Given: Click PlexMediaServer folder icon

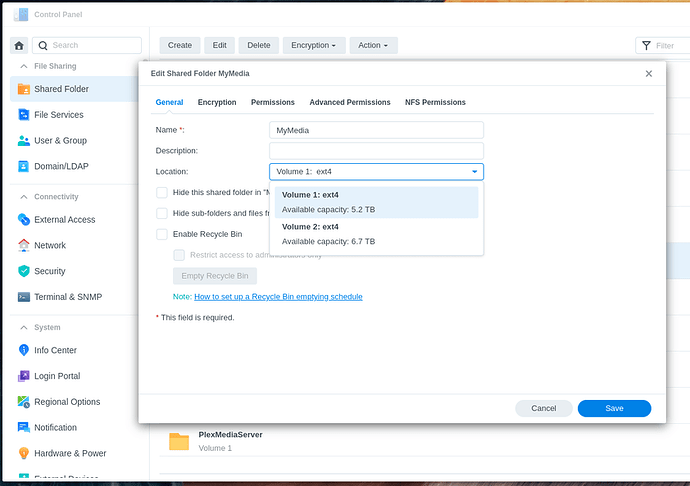Looking at the screenshot, I should [x=179, y=442].
